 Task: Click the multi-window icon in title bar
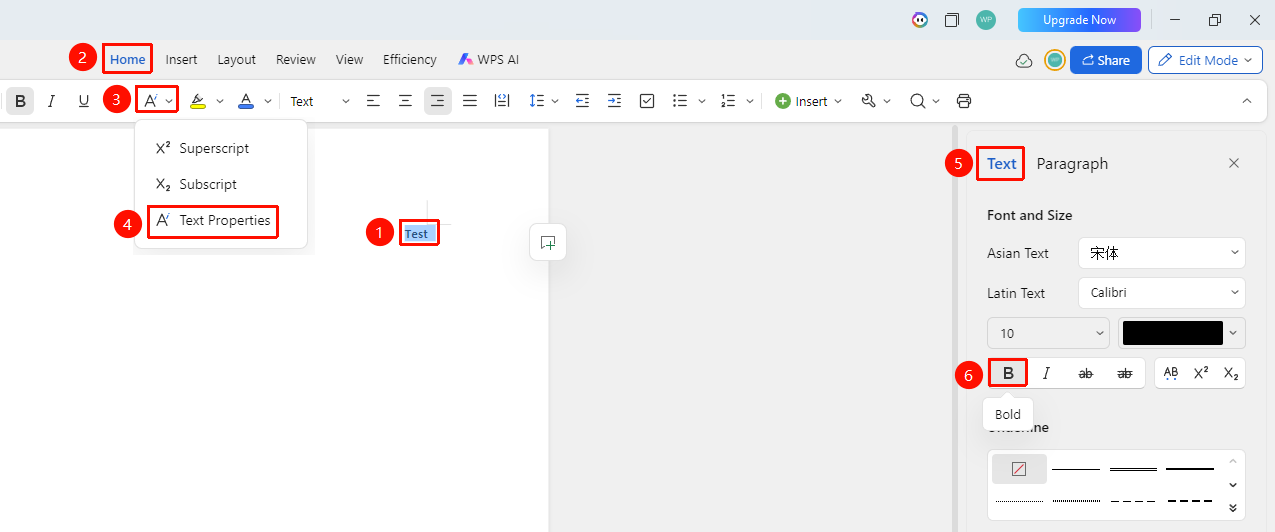pos(952,20)
